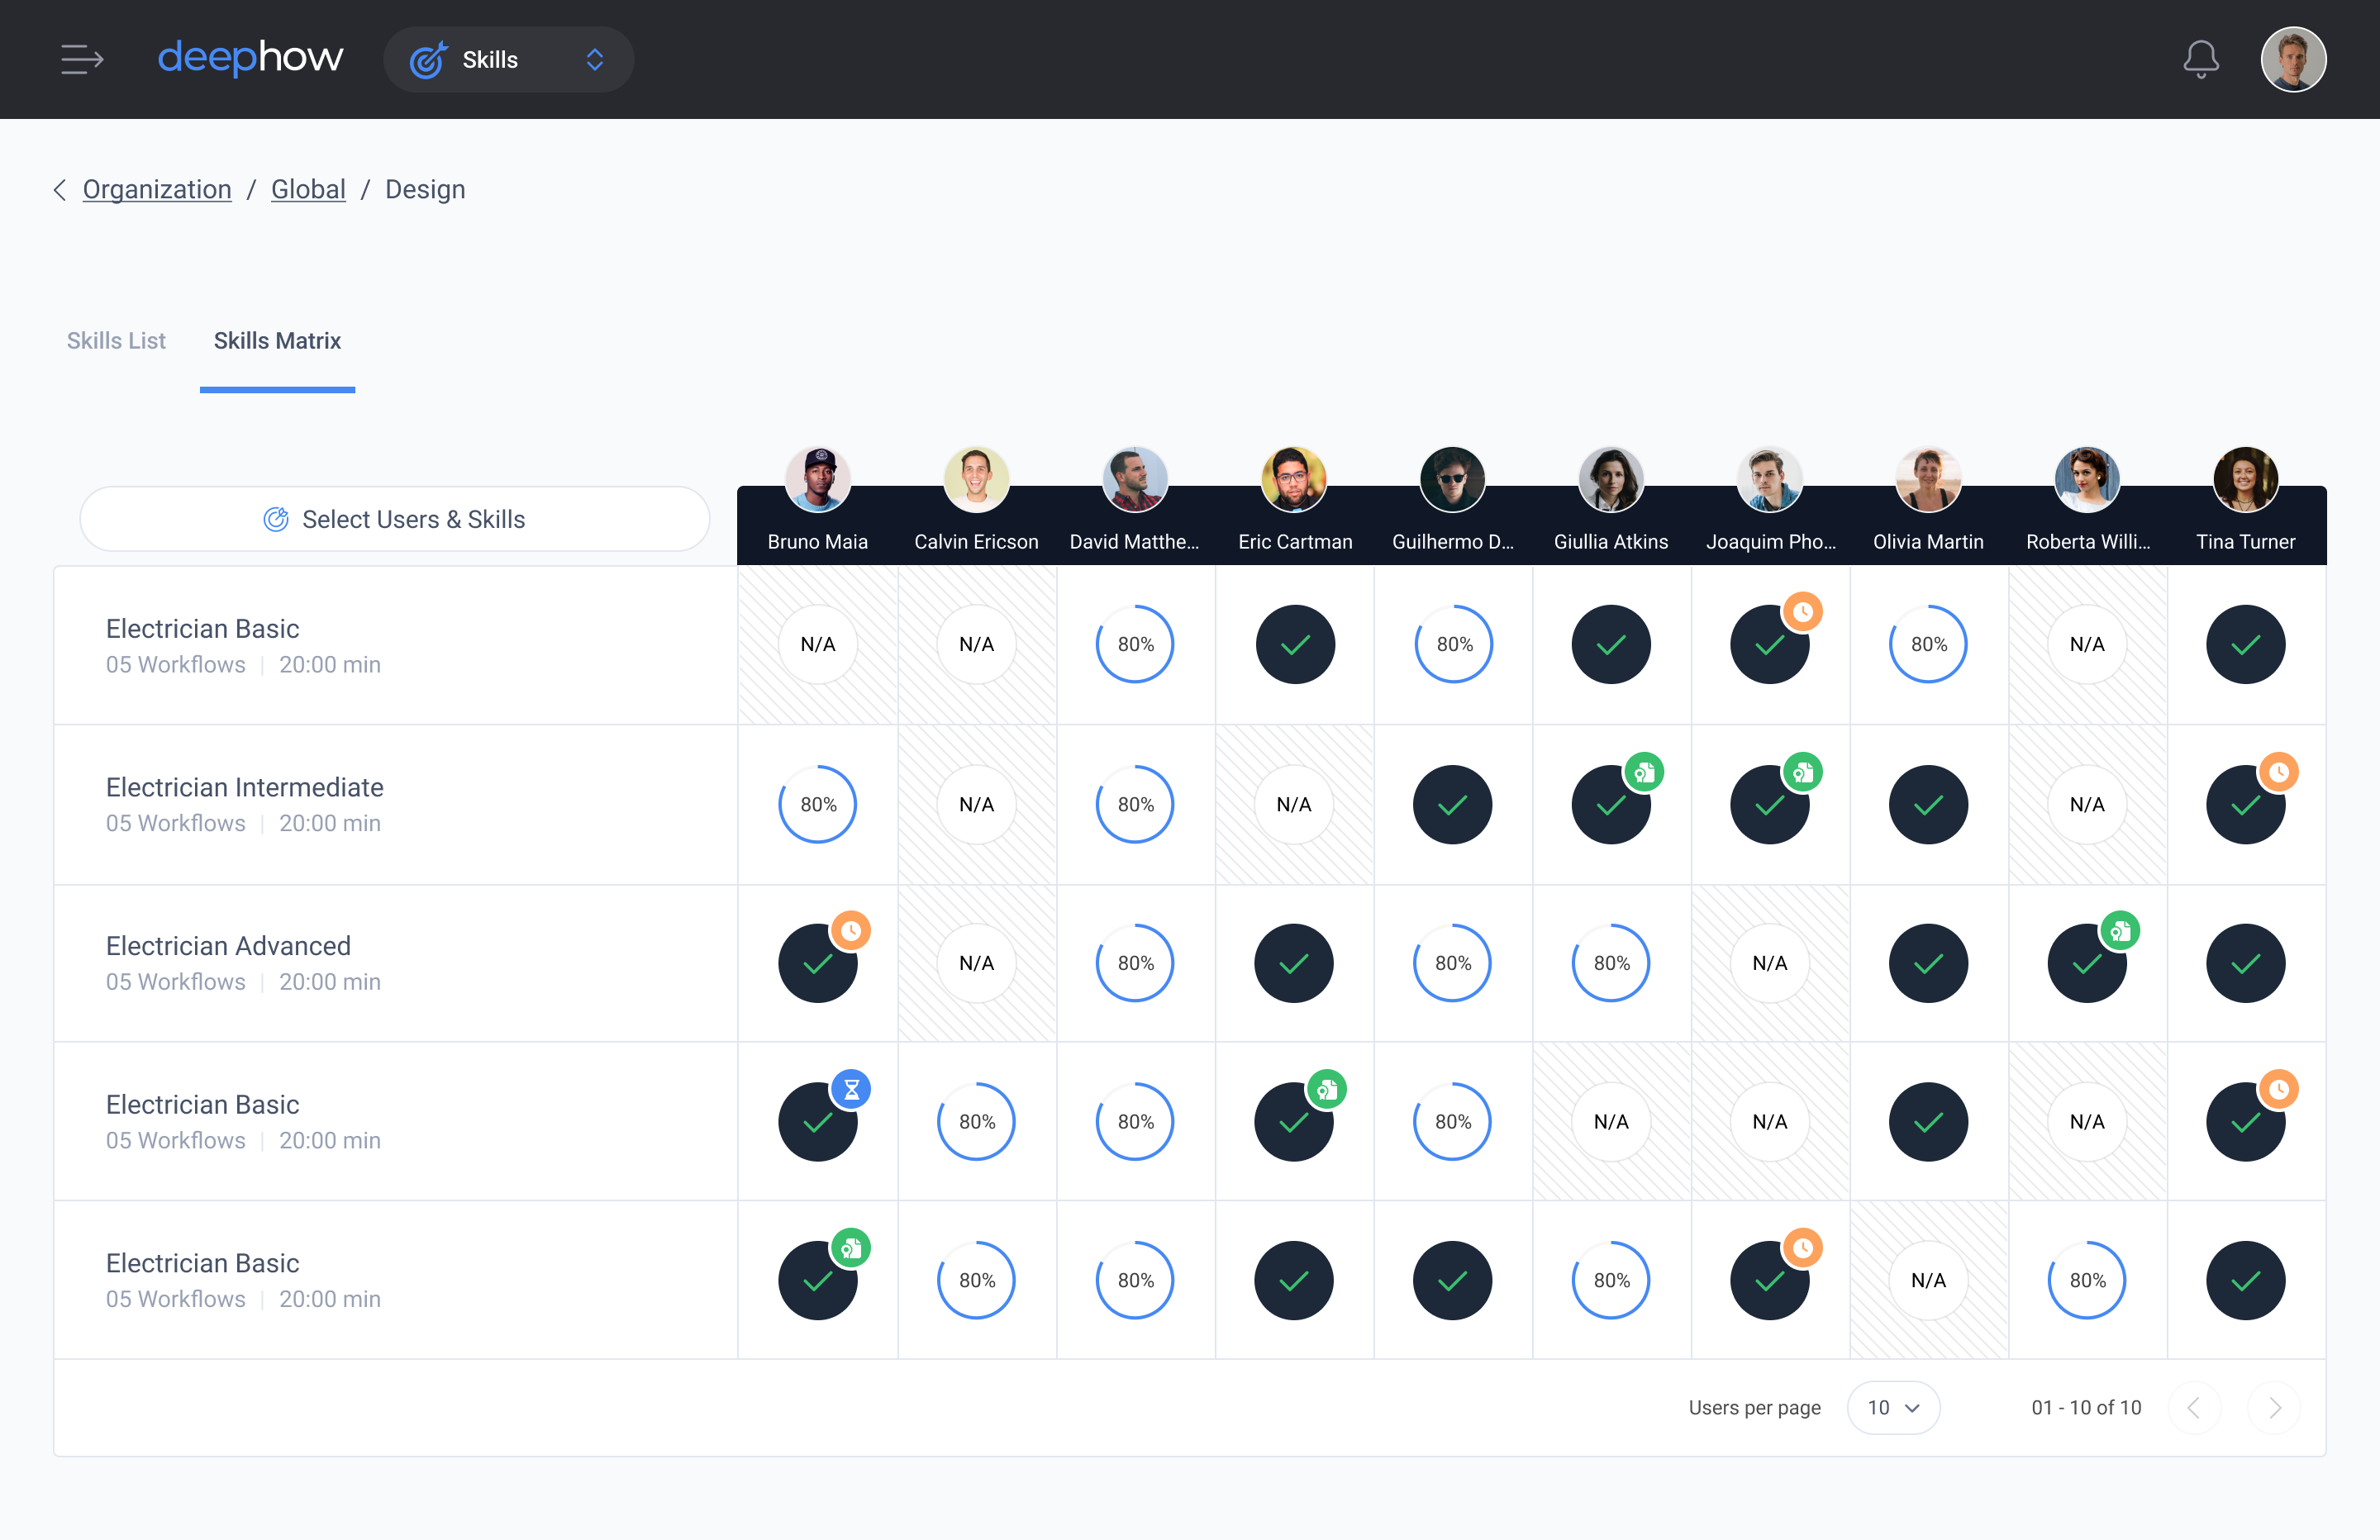Click Tina Turner's checkmark for Electrician Advanced

pos(2246,963)
